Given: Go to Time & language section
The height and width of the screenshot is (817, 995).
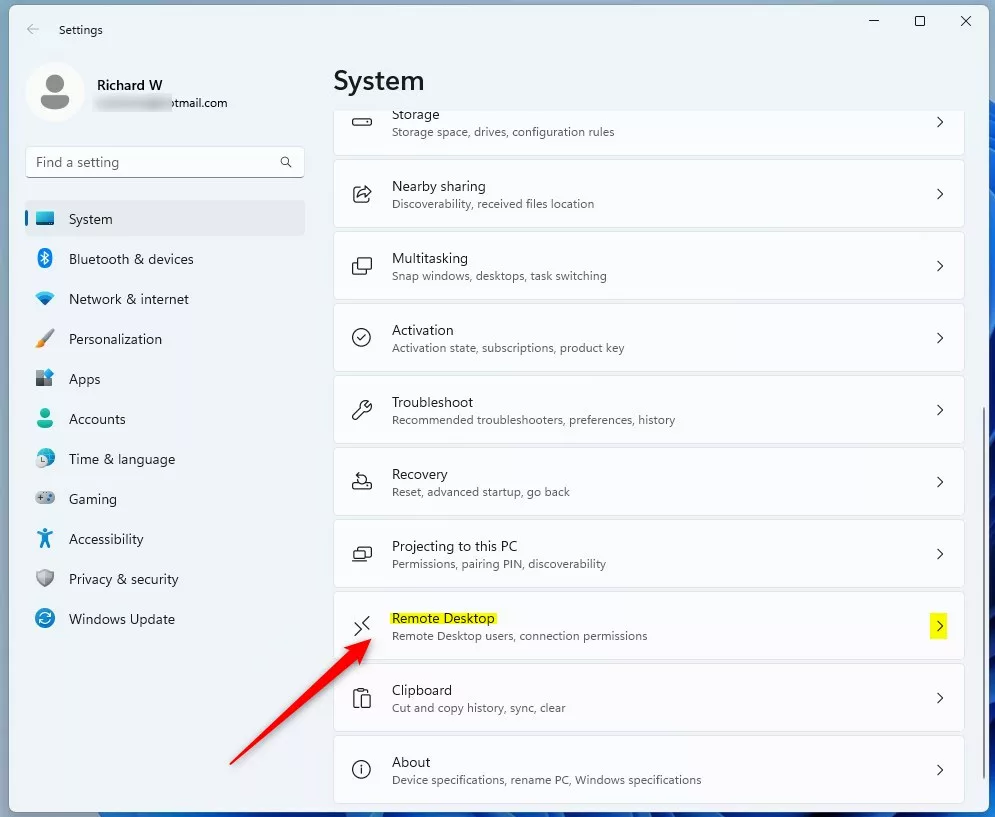Looking at the screenshot, I should click(121, 459).
